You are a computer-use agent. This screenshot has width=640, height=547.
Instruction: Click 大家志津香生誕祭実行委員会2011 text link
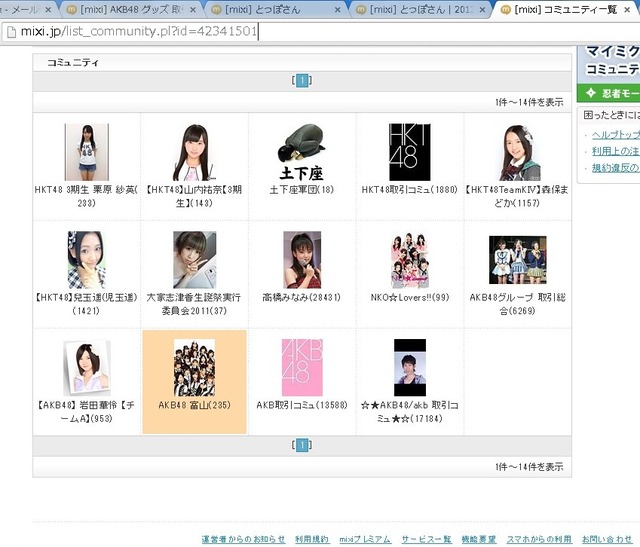tap(194, 304)
